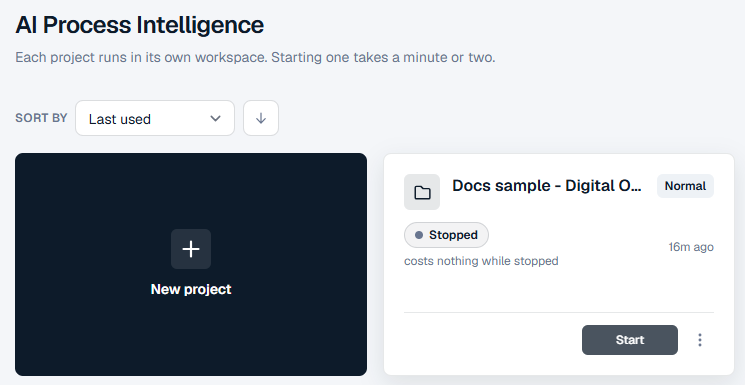The width and height of the screenshot is (745, 385).
Task: Click the AI Process Intelligence heading
Action: coord(140,25)
